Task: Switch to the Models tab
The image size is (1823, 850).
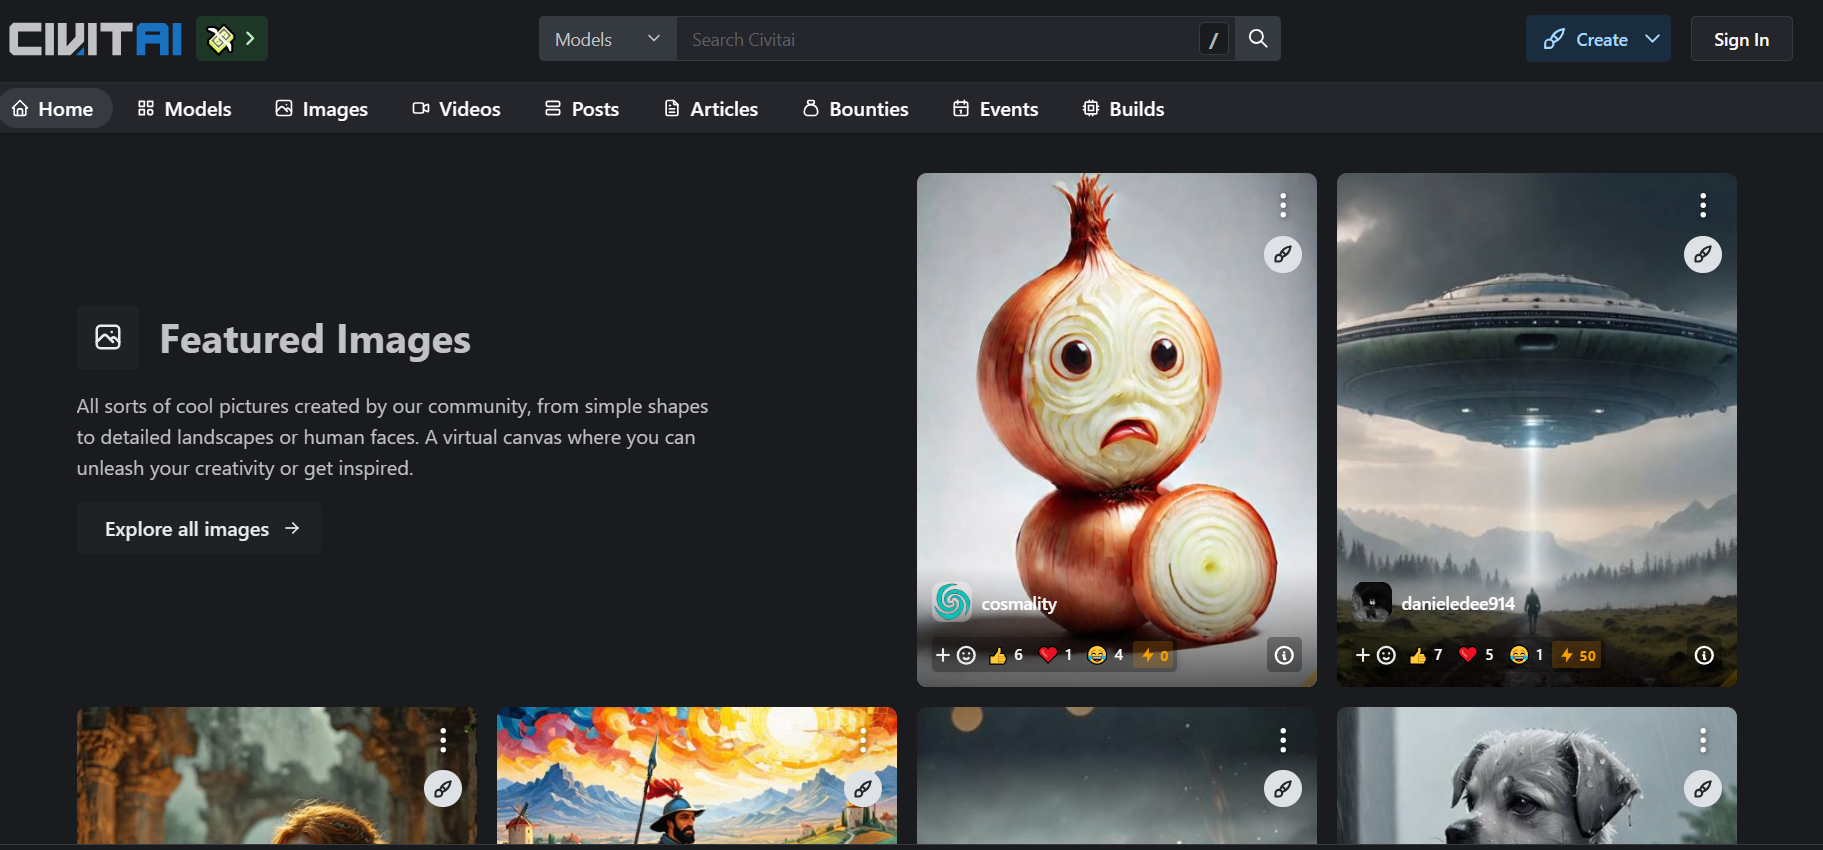Action: [x=184, y=108]
